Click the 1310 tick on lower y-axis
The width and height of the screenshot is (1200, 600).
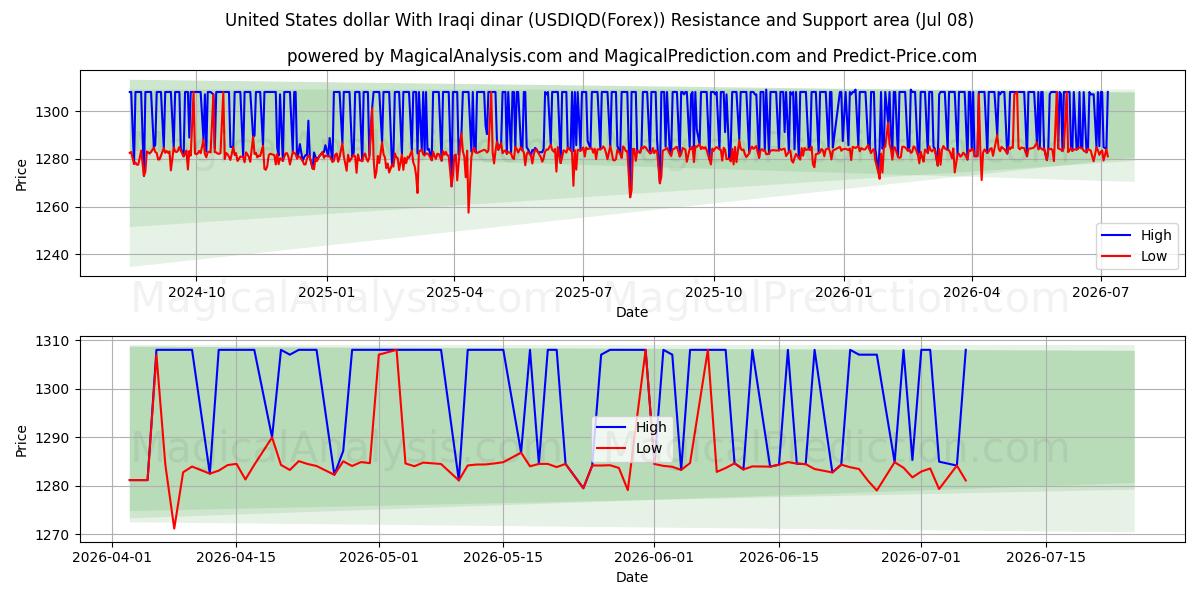coord(54,341)
